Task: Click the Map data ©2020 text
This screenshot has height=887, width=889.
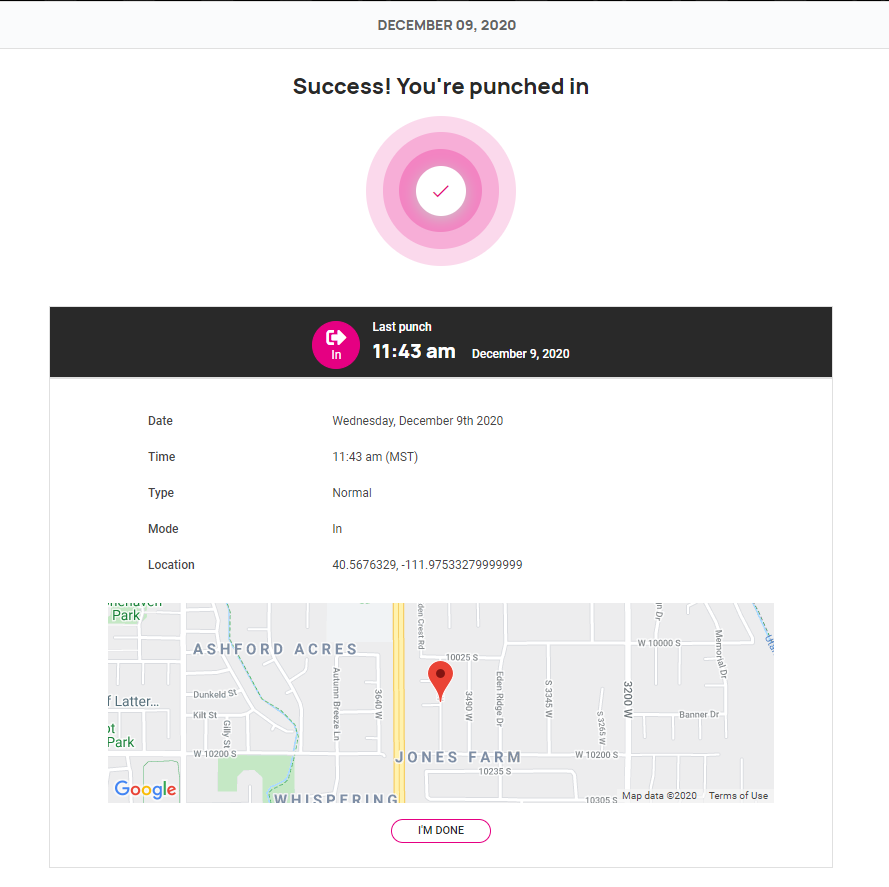Action: pos(659,796)
